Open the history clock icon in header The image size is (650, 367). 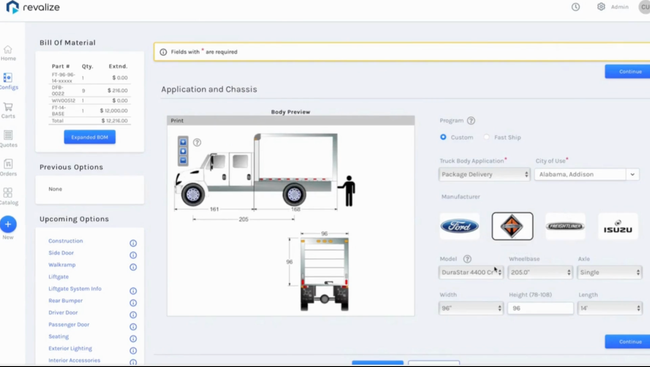[575, 7]
